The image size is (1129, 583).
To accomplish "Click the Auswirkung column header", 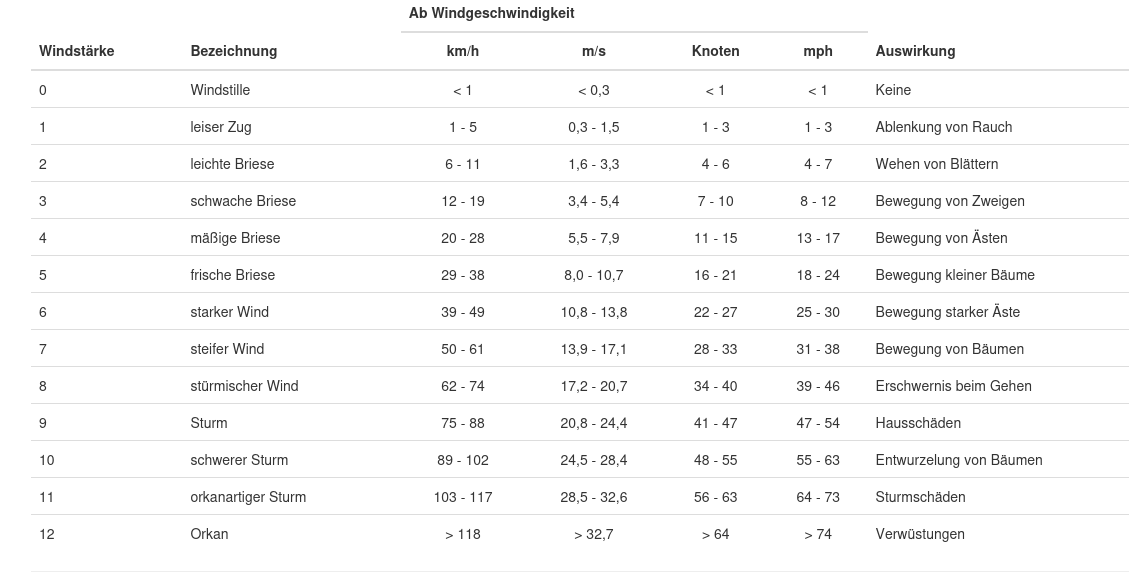I will 915,51.
